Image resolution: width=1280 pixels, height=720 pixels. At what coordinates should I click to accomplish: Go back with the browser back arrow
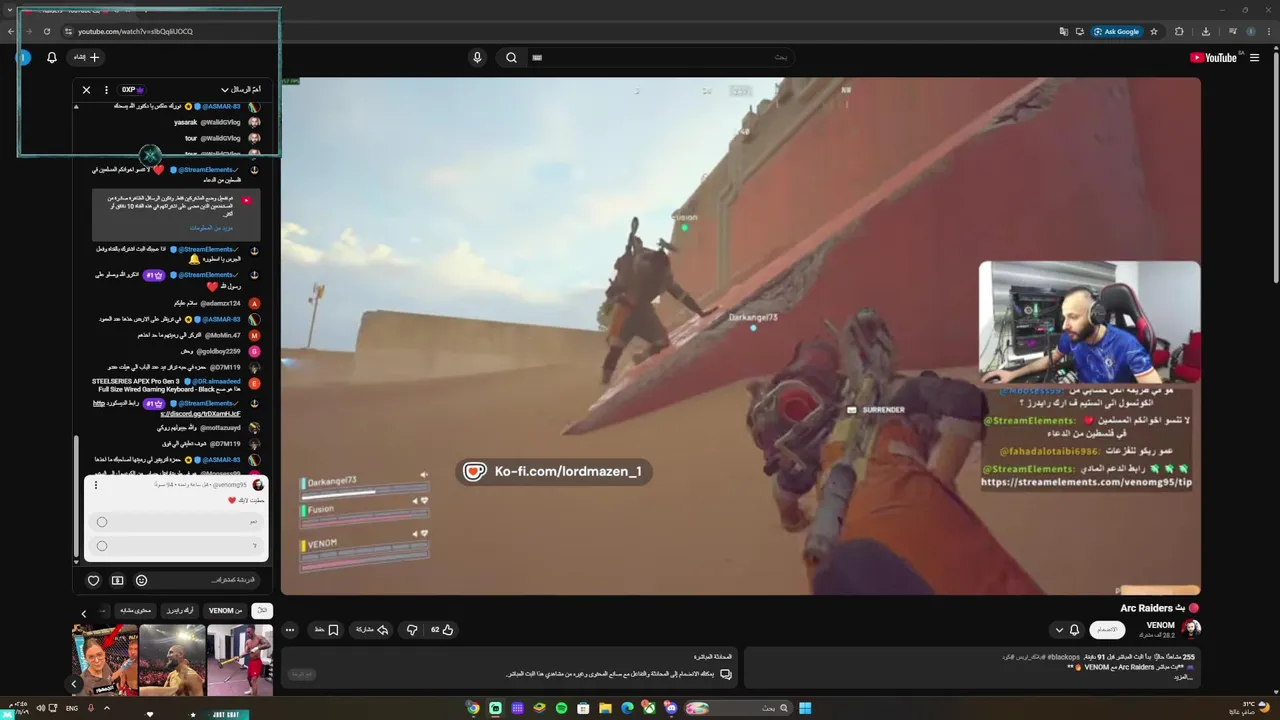coord(11,31)
